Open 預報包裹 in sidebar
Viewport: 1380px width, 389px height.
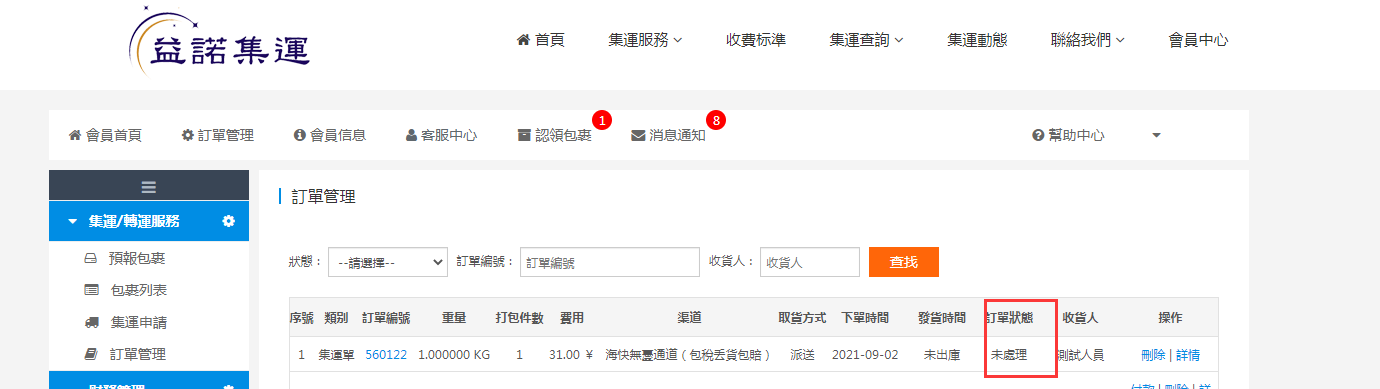coord(137,258)
